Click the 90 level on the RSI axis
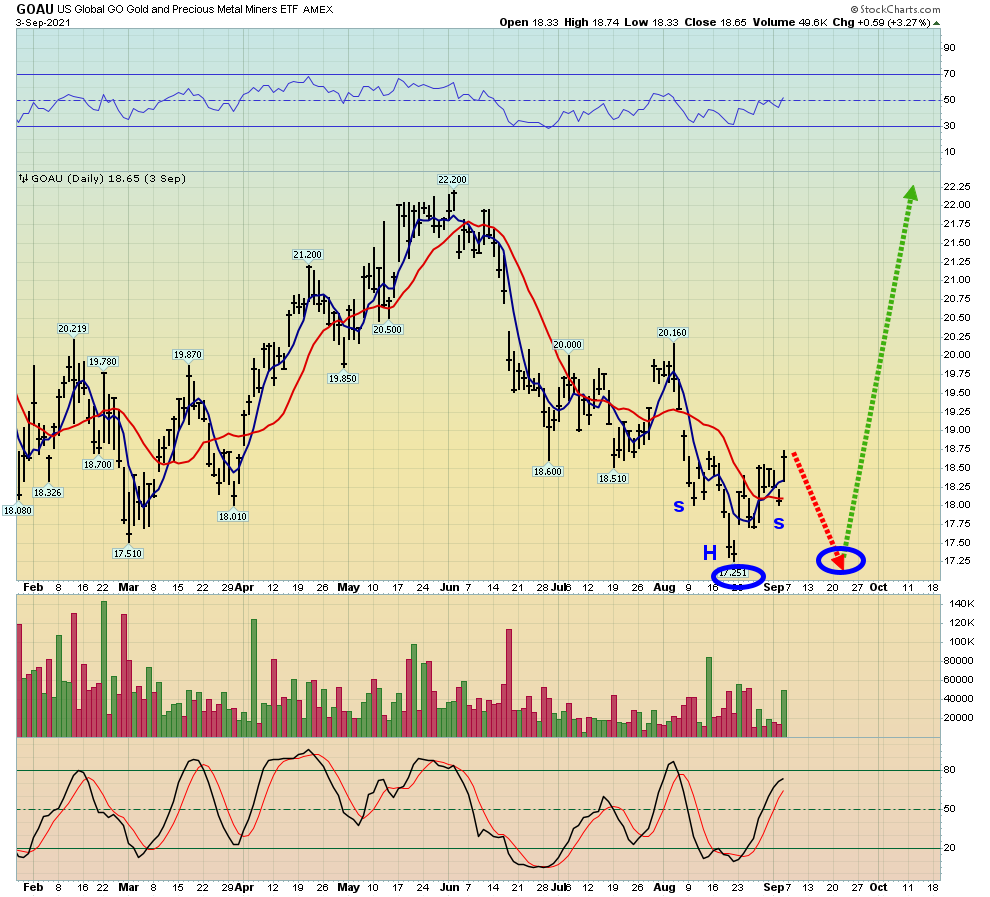990x897 pixels. click(x=950, y=48)
